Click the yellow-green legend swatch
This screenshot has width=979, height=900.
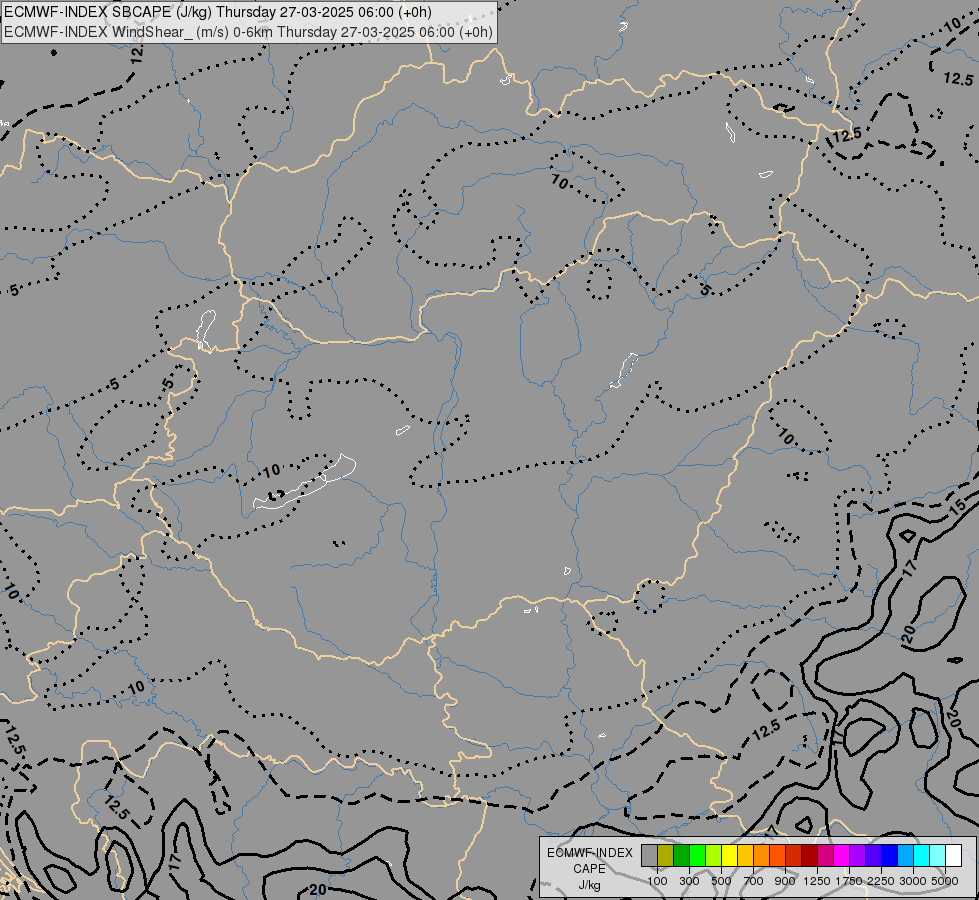[x=713, y=855]
